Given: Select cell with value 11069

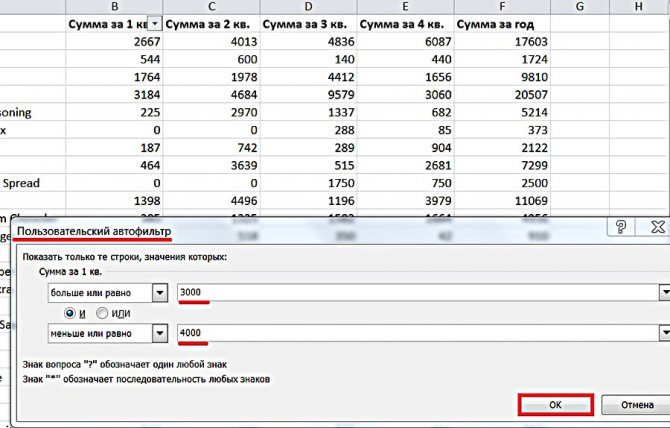Looking at the screenshot, I should point(502,201).
